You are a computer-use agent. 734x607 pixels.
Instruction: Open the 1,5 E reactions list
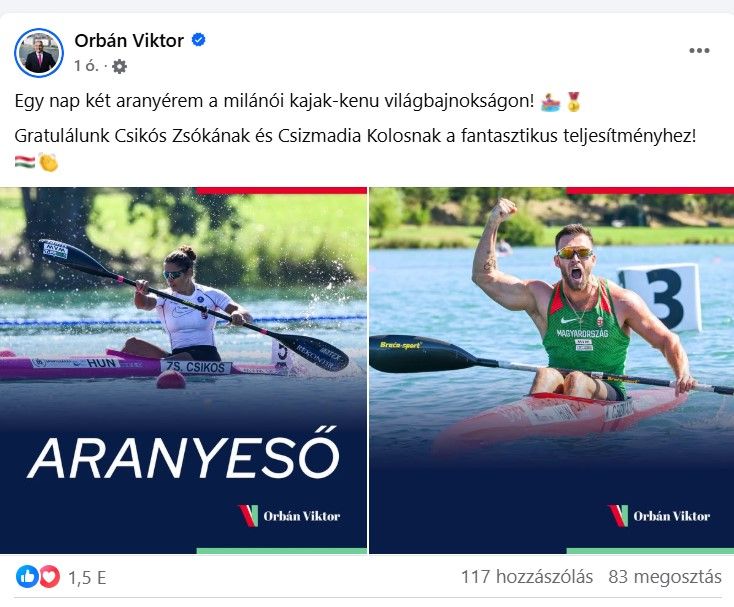point(88,578)
